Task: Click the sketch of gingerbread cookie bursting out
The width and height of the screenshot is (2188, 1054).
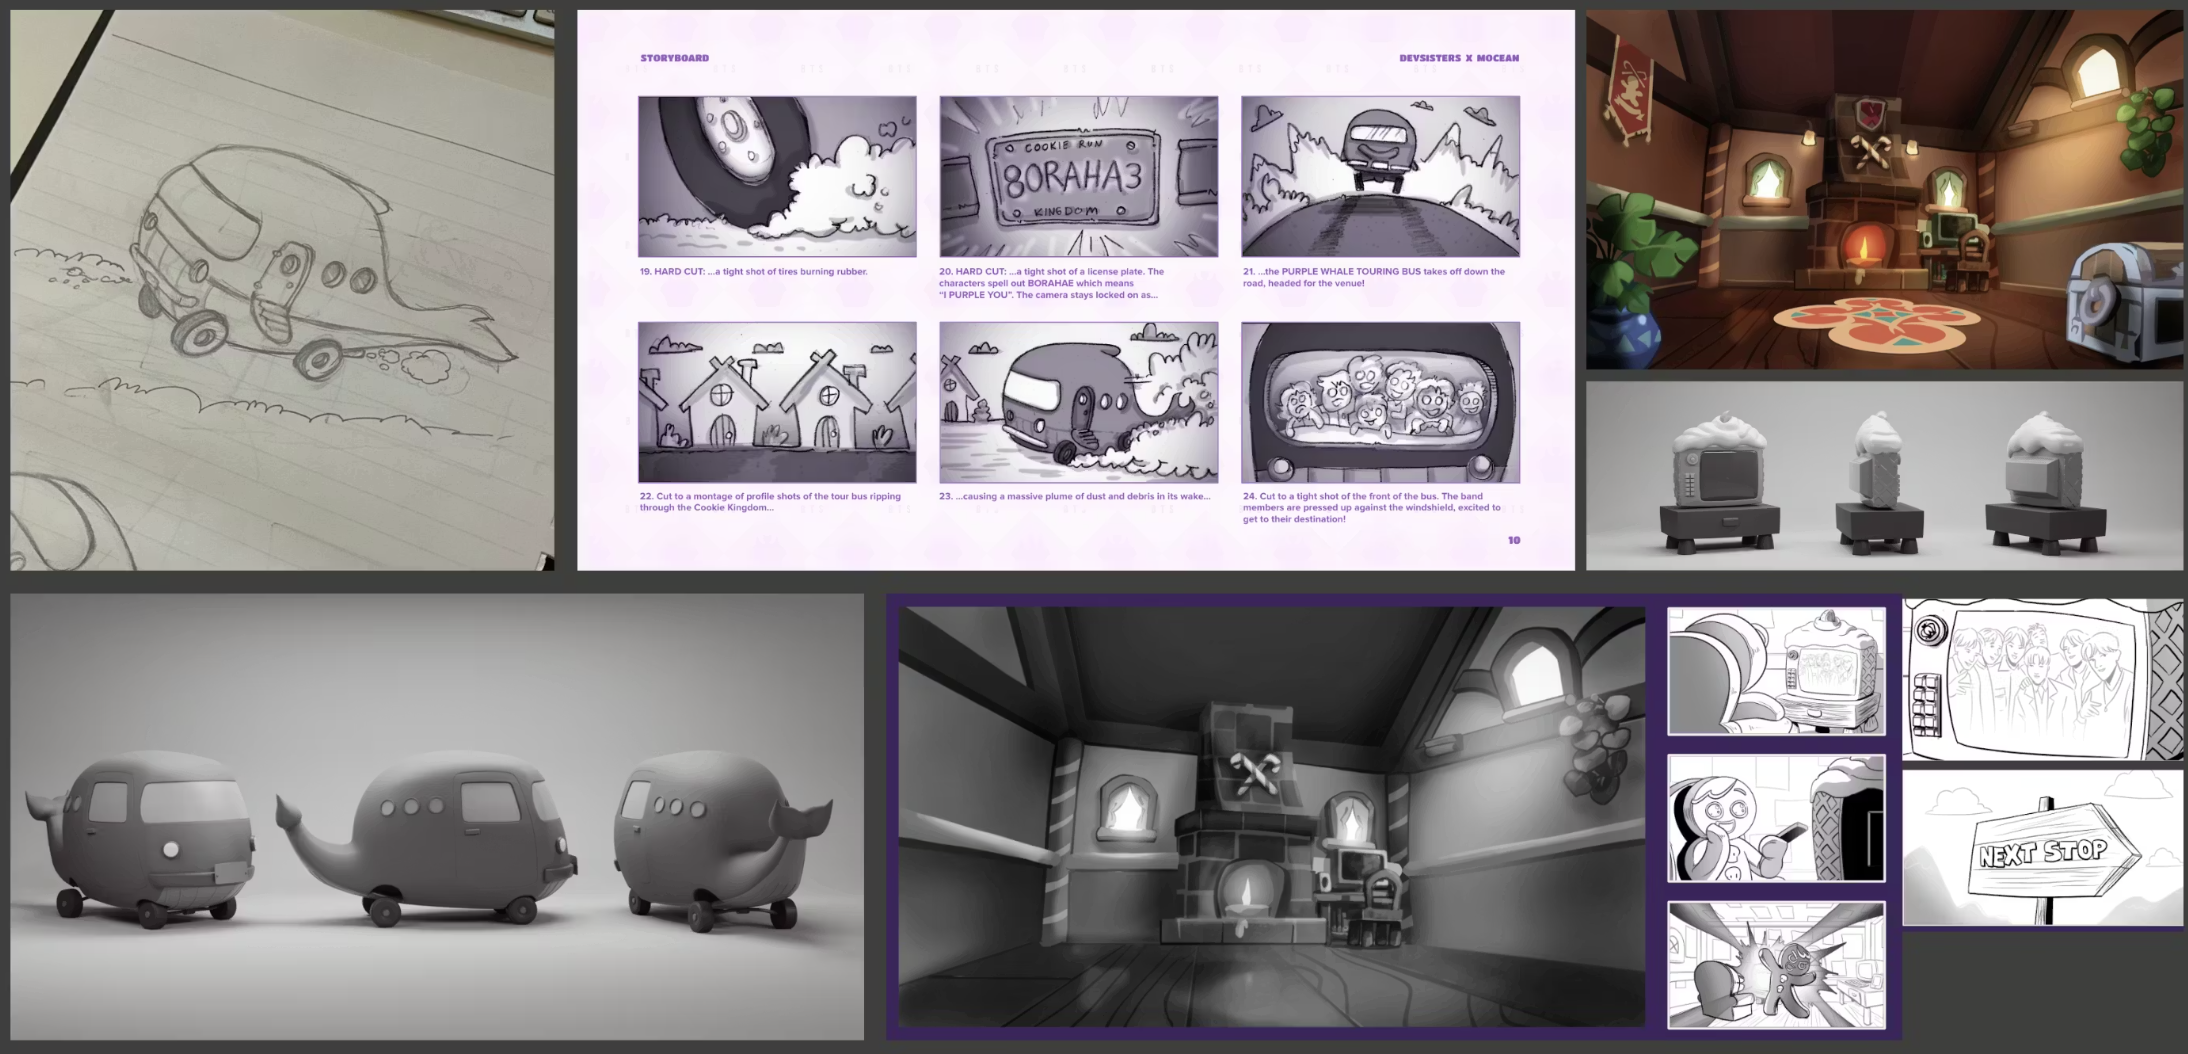Action: click(x=1776, y=965)
